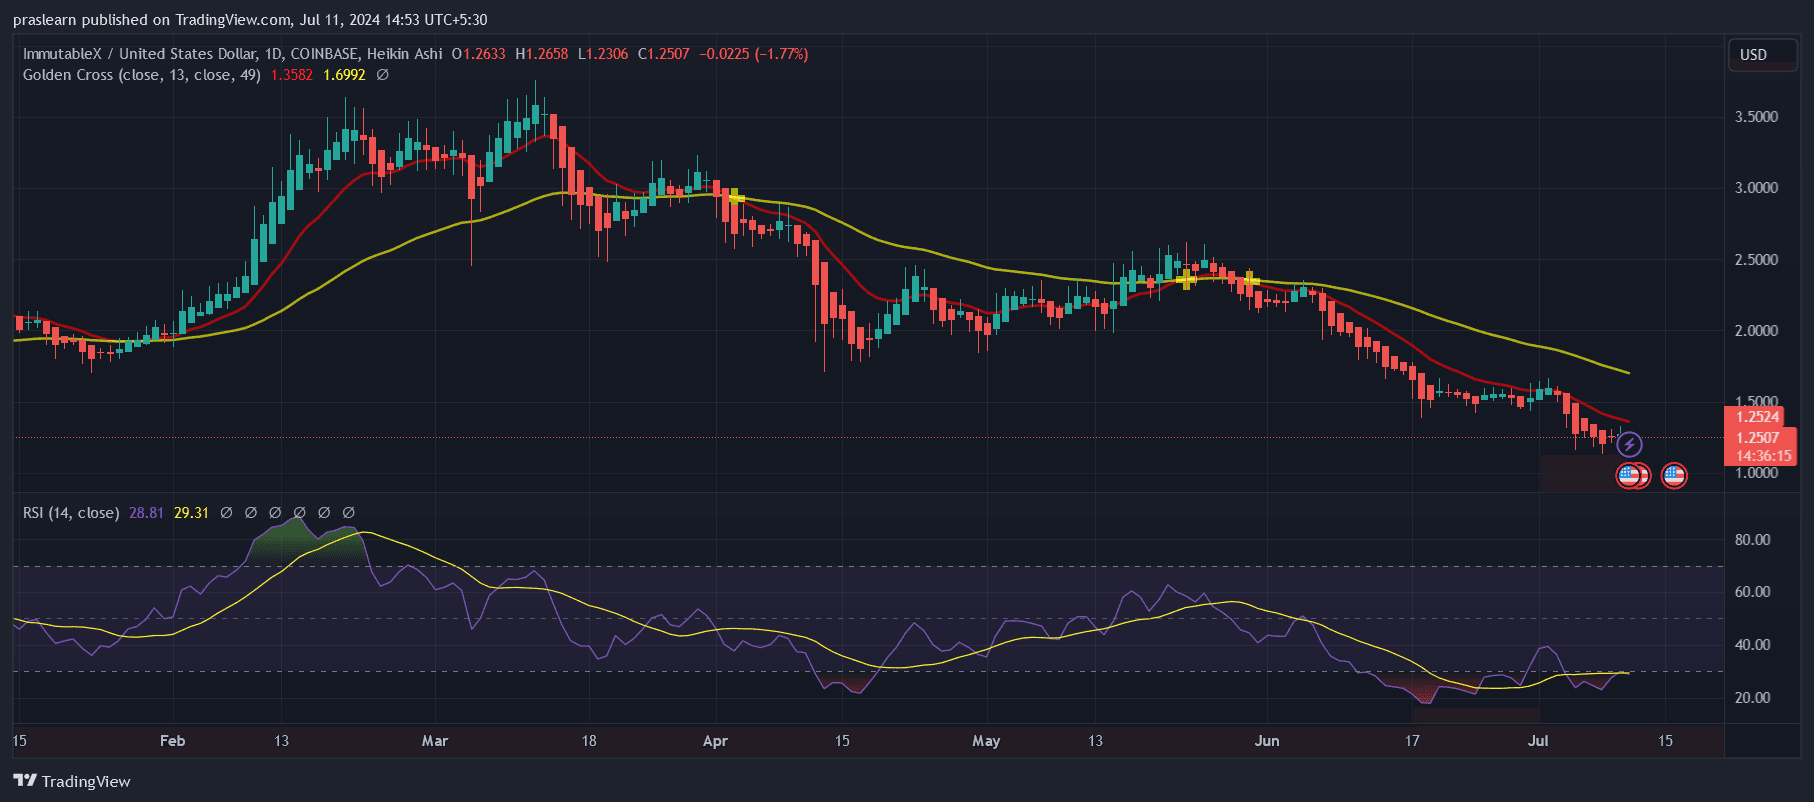Click the yellow RSI value 29.31

tap(191, 513)
